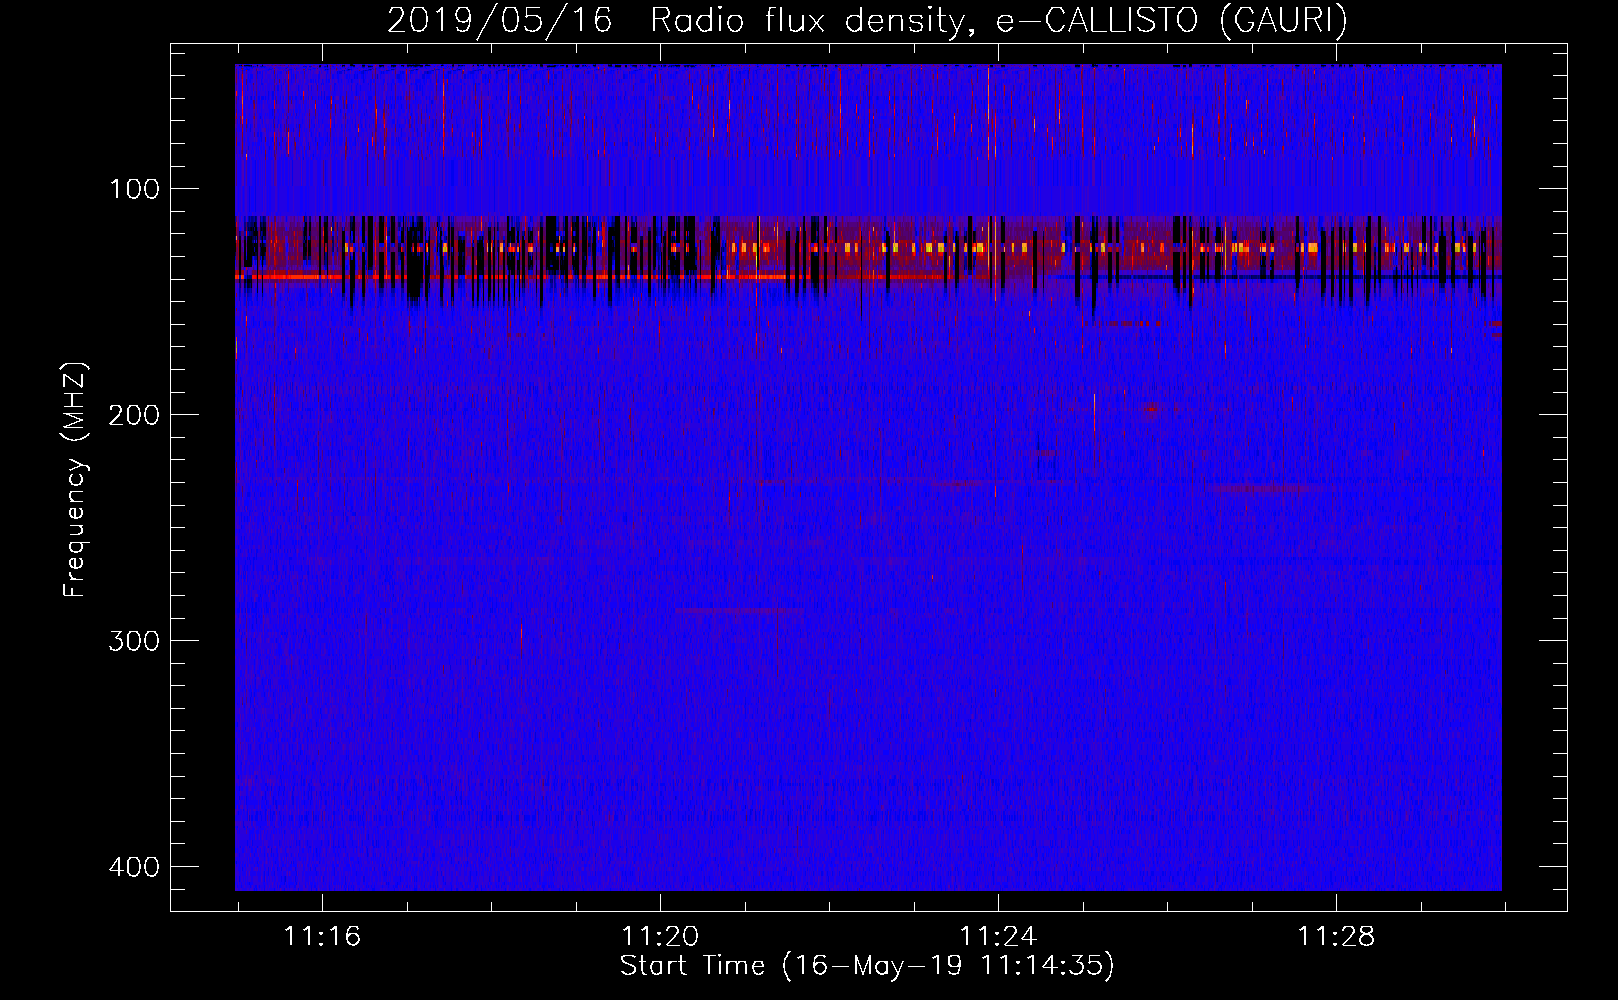
Task: Click the 11:16 time axis label
Action: pos(322,937)
